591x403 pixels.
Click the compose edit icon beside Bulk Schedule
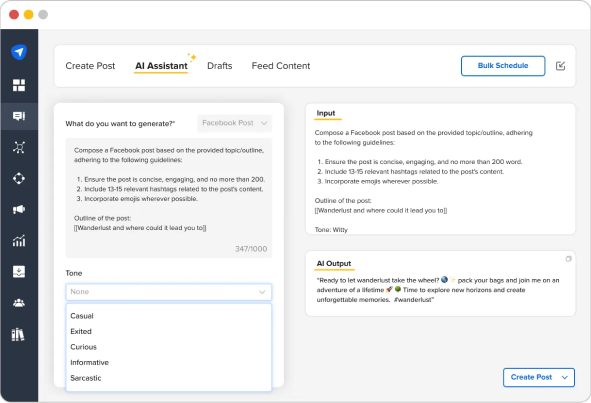tap(560, 66)
